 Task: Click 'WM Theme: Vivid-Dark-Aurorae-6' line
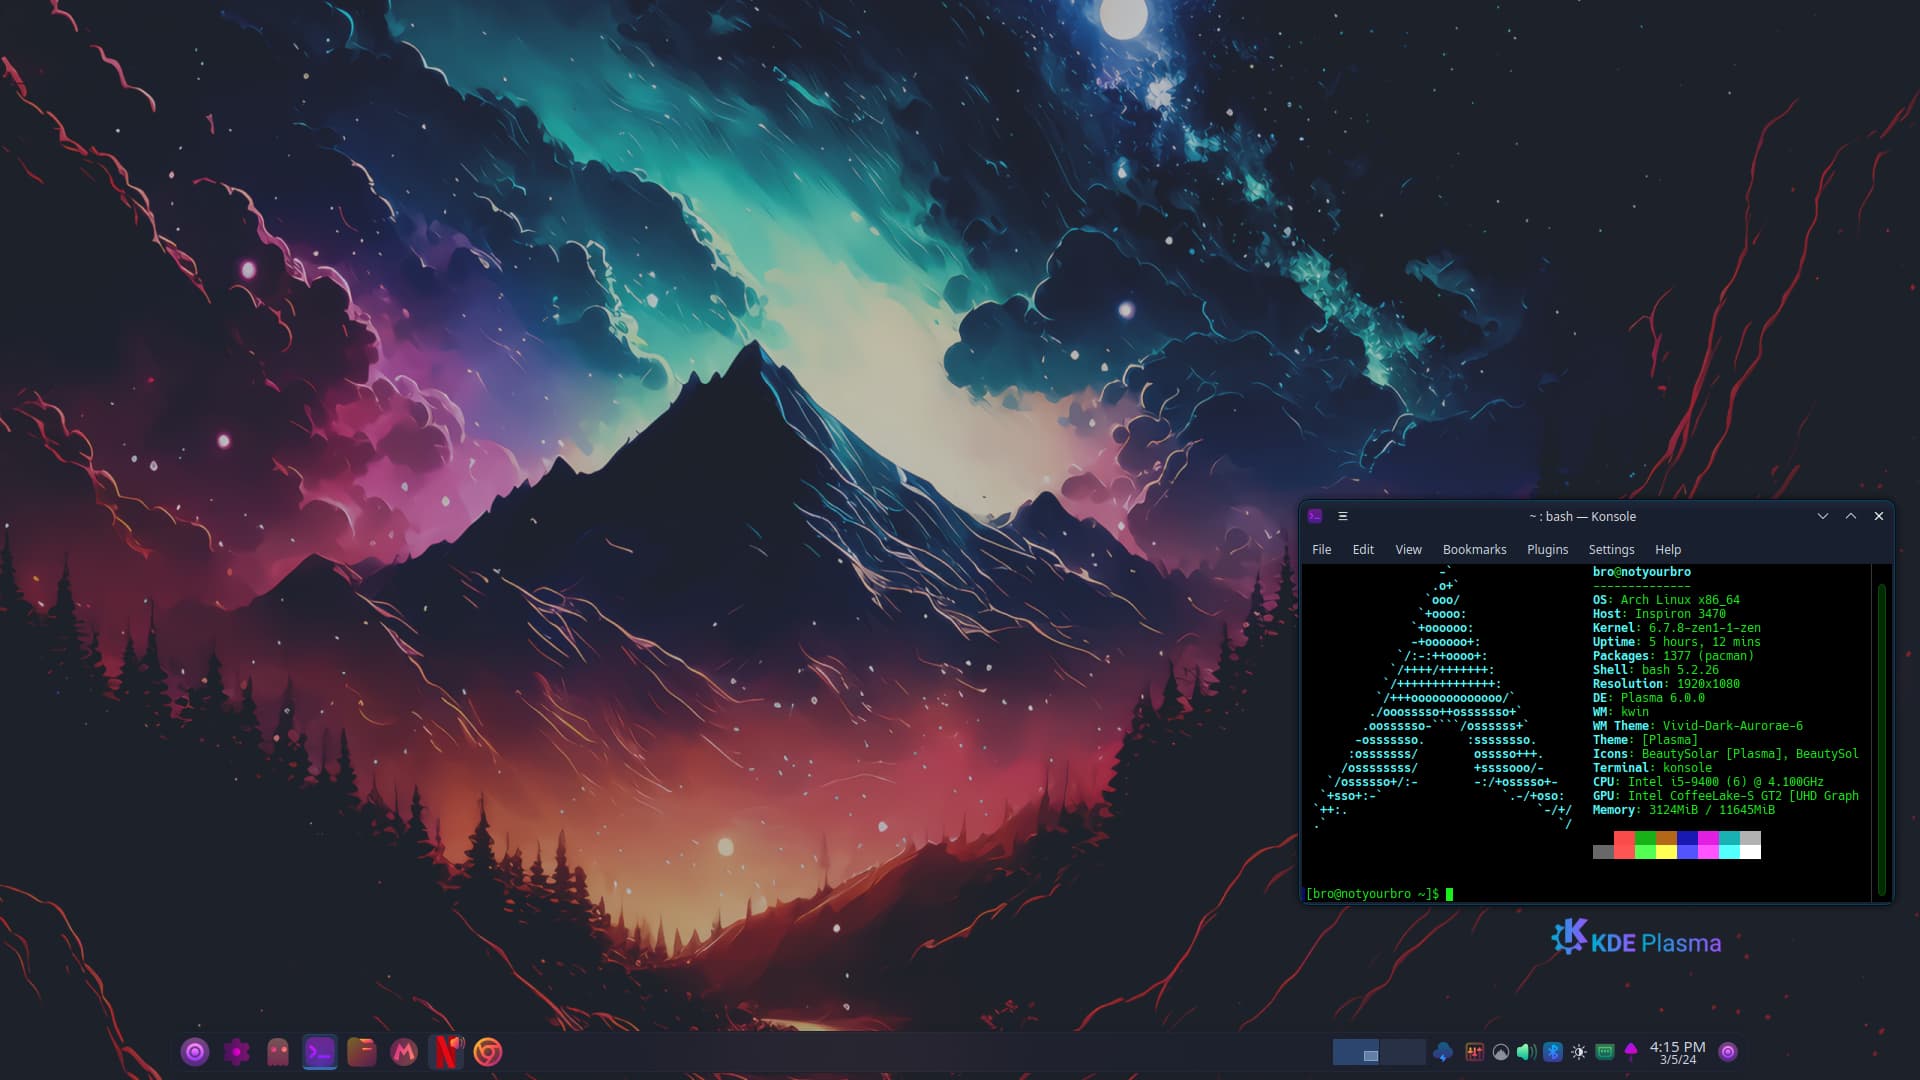pos(1697,726)
